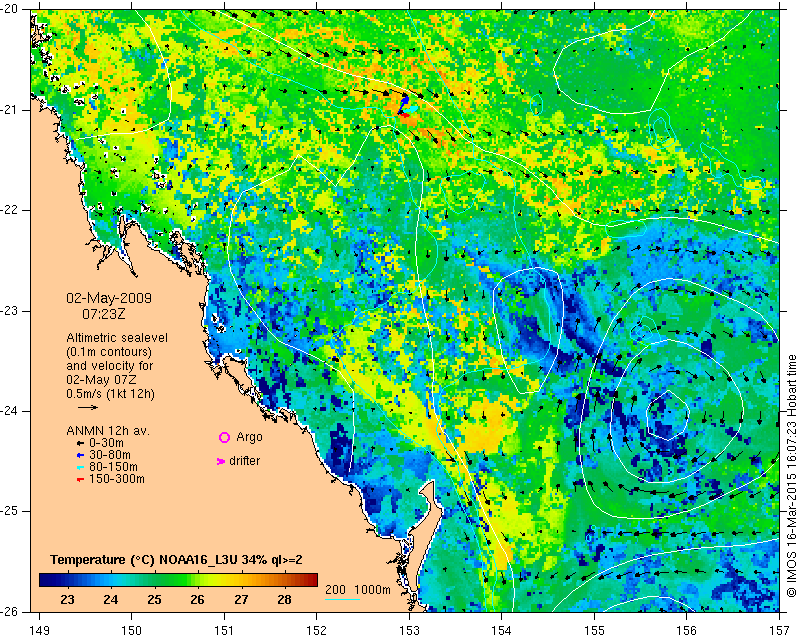This screenshot has width=800, height=640.
Task: Click the 156 longitude axis label
Action: (x=687, y=631)
